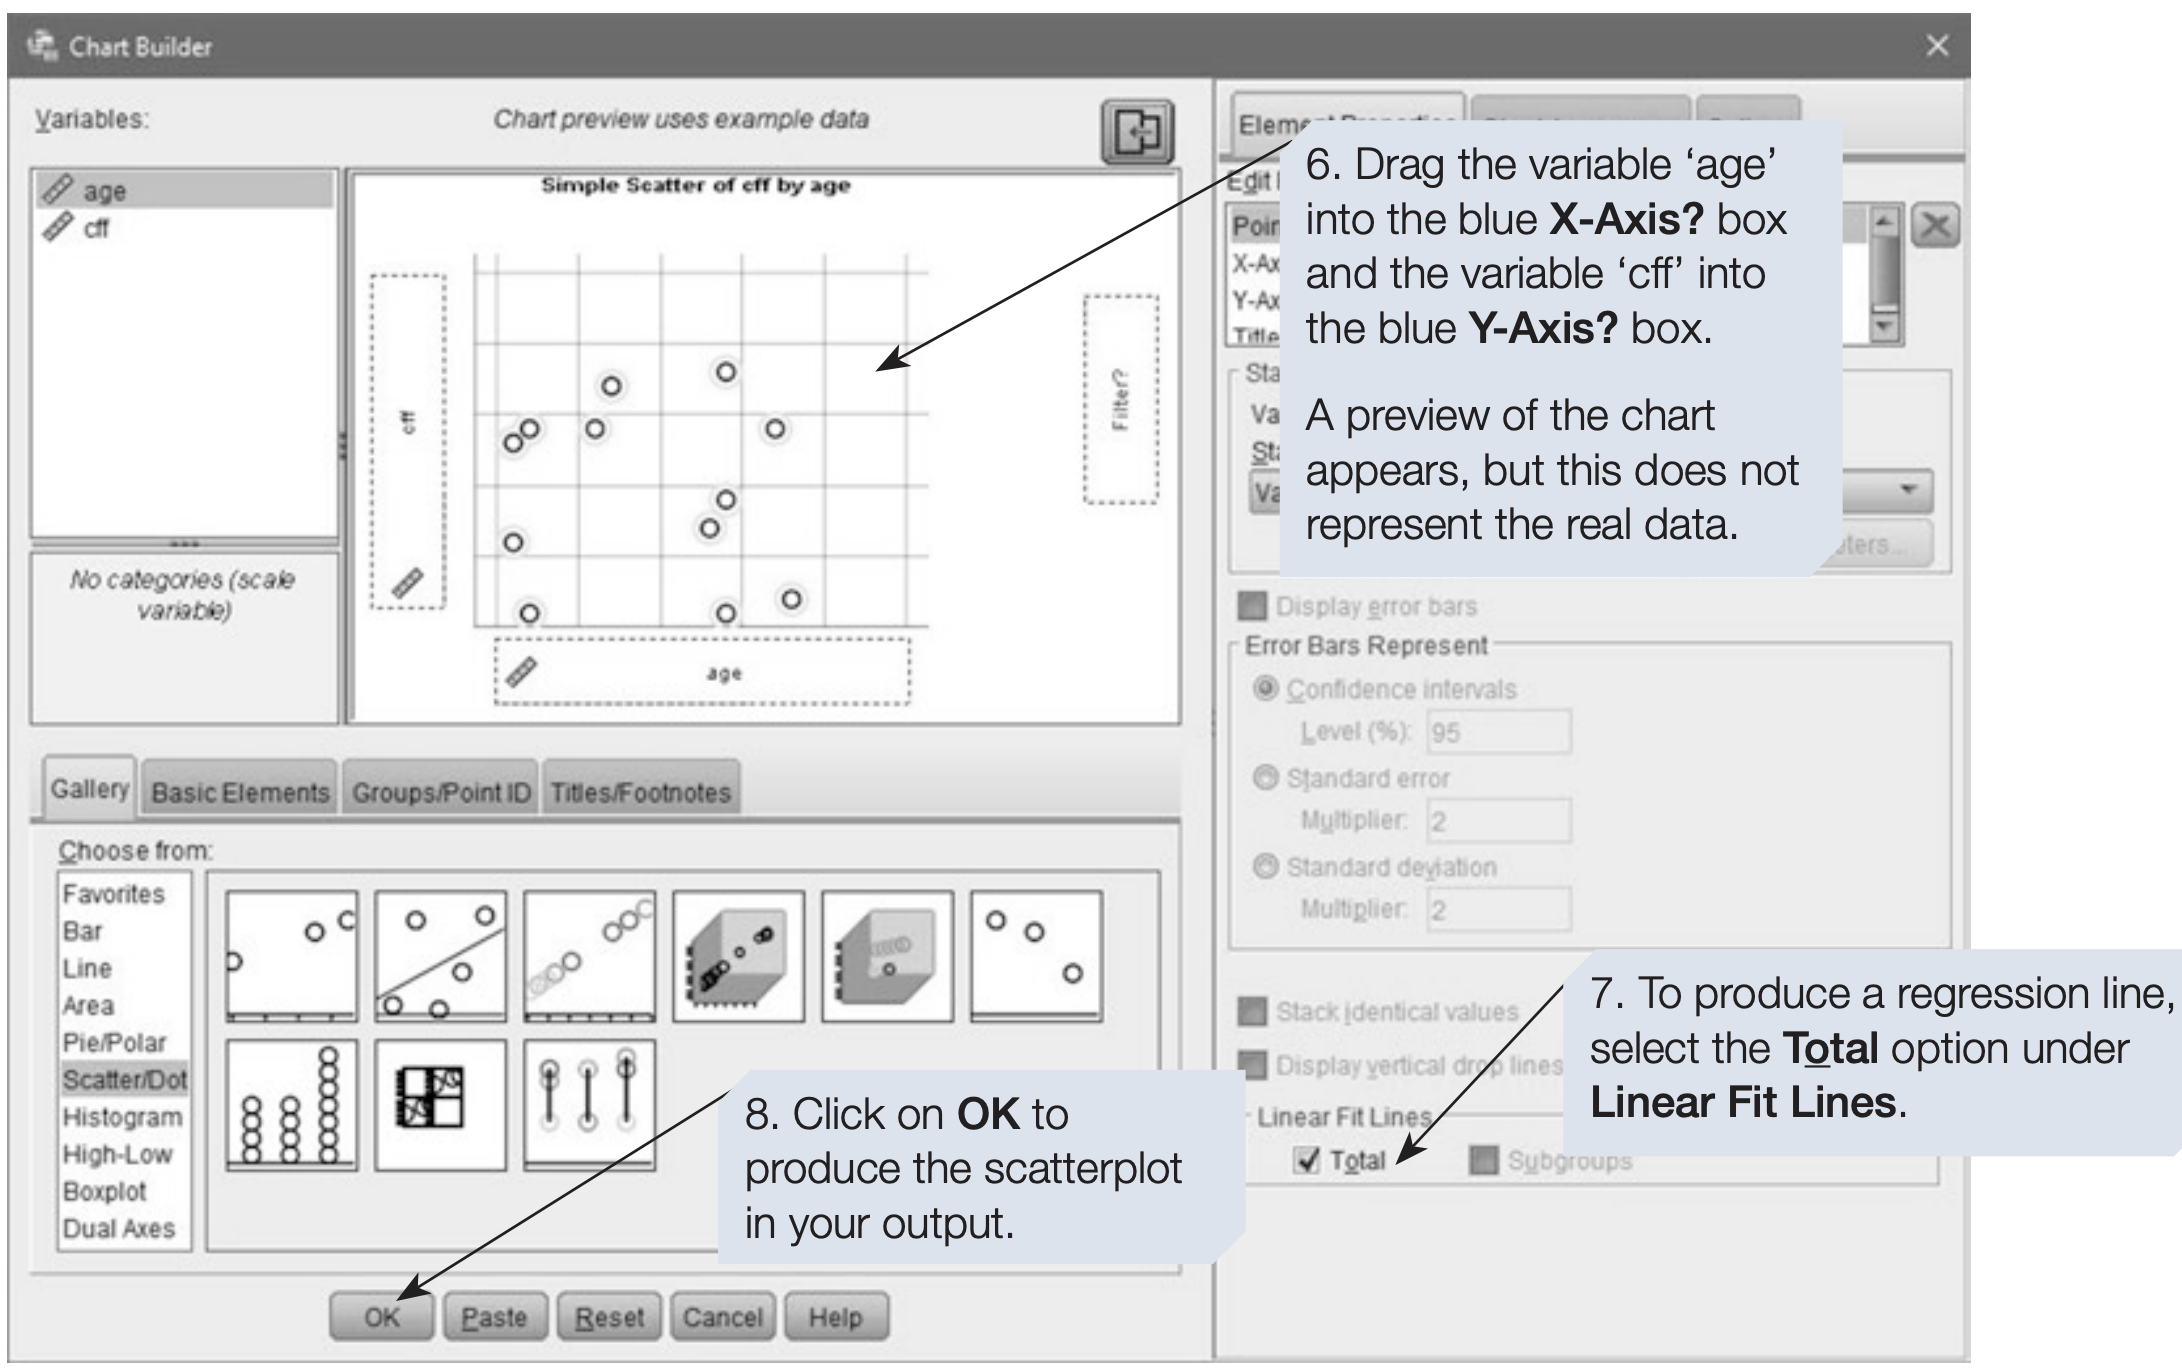The height and width of the screenshot is (1372, 2182).
Task: Pick the Simple Dot Plot icon
Action: click(291, 1104)
